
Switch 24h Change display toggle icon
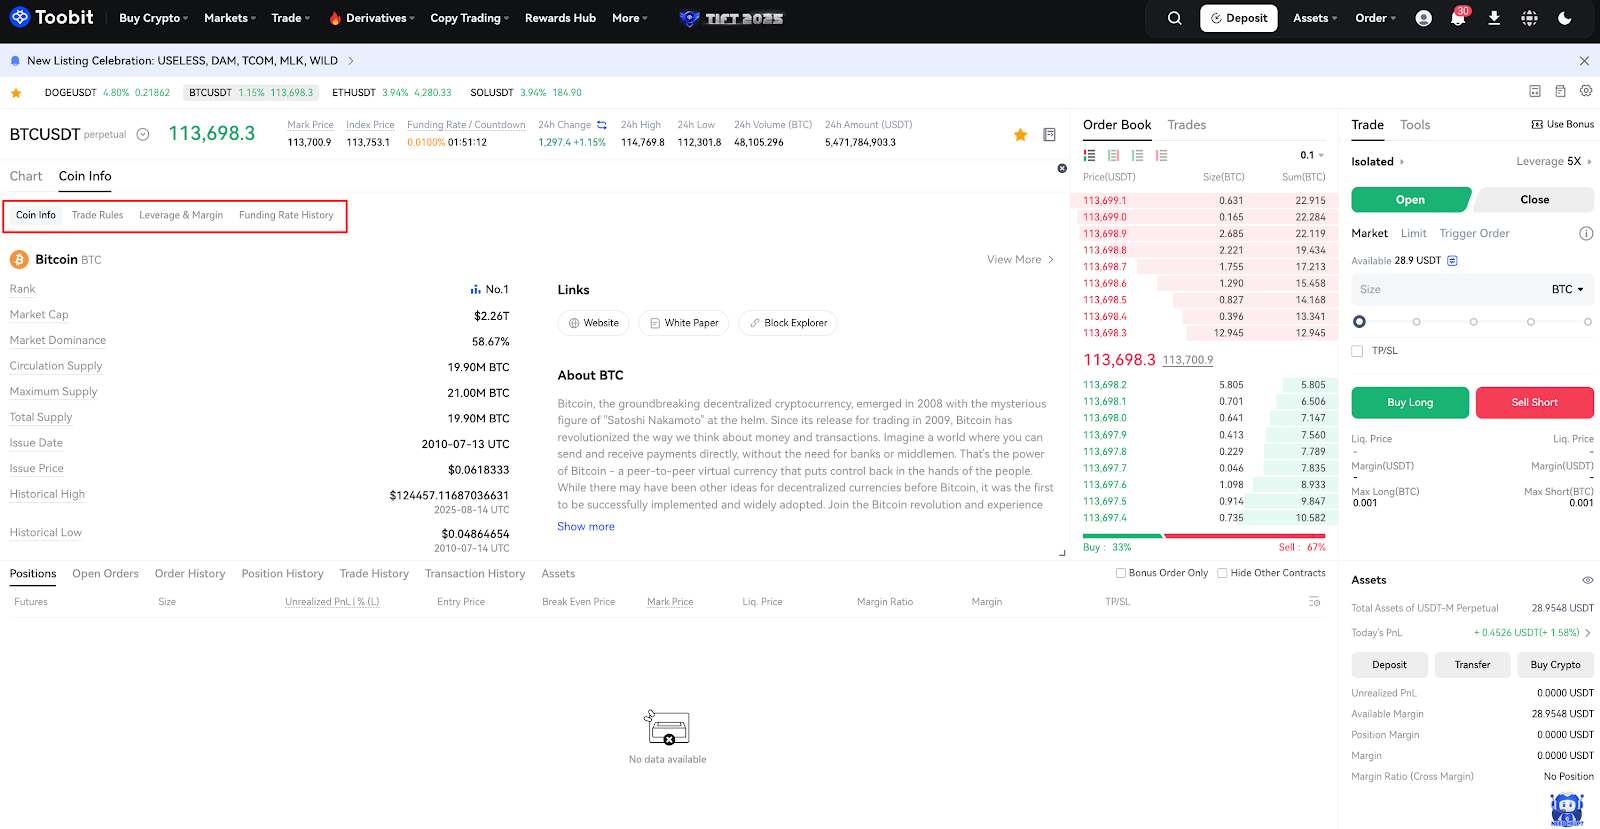pos(602,125)
